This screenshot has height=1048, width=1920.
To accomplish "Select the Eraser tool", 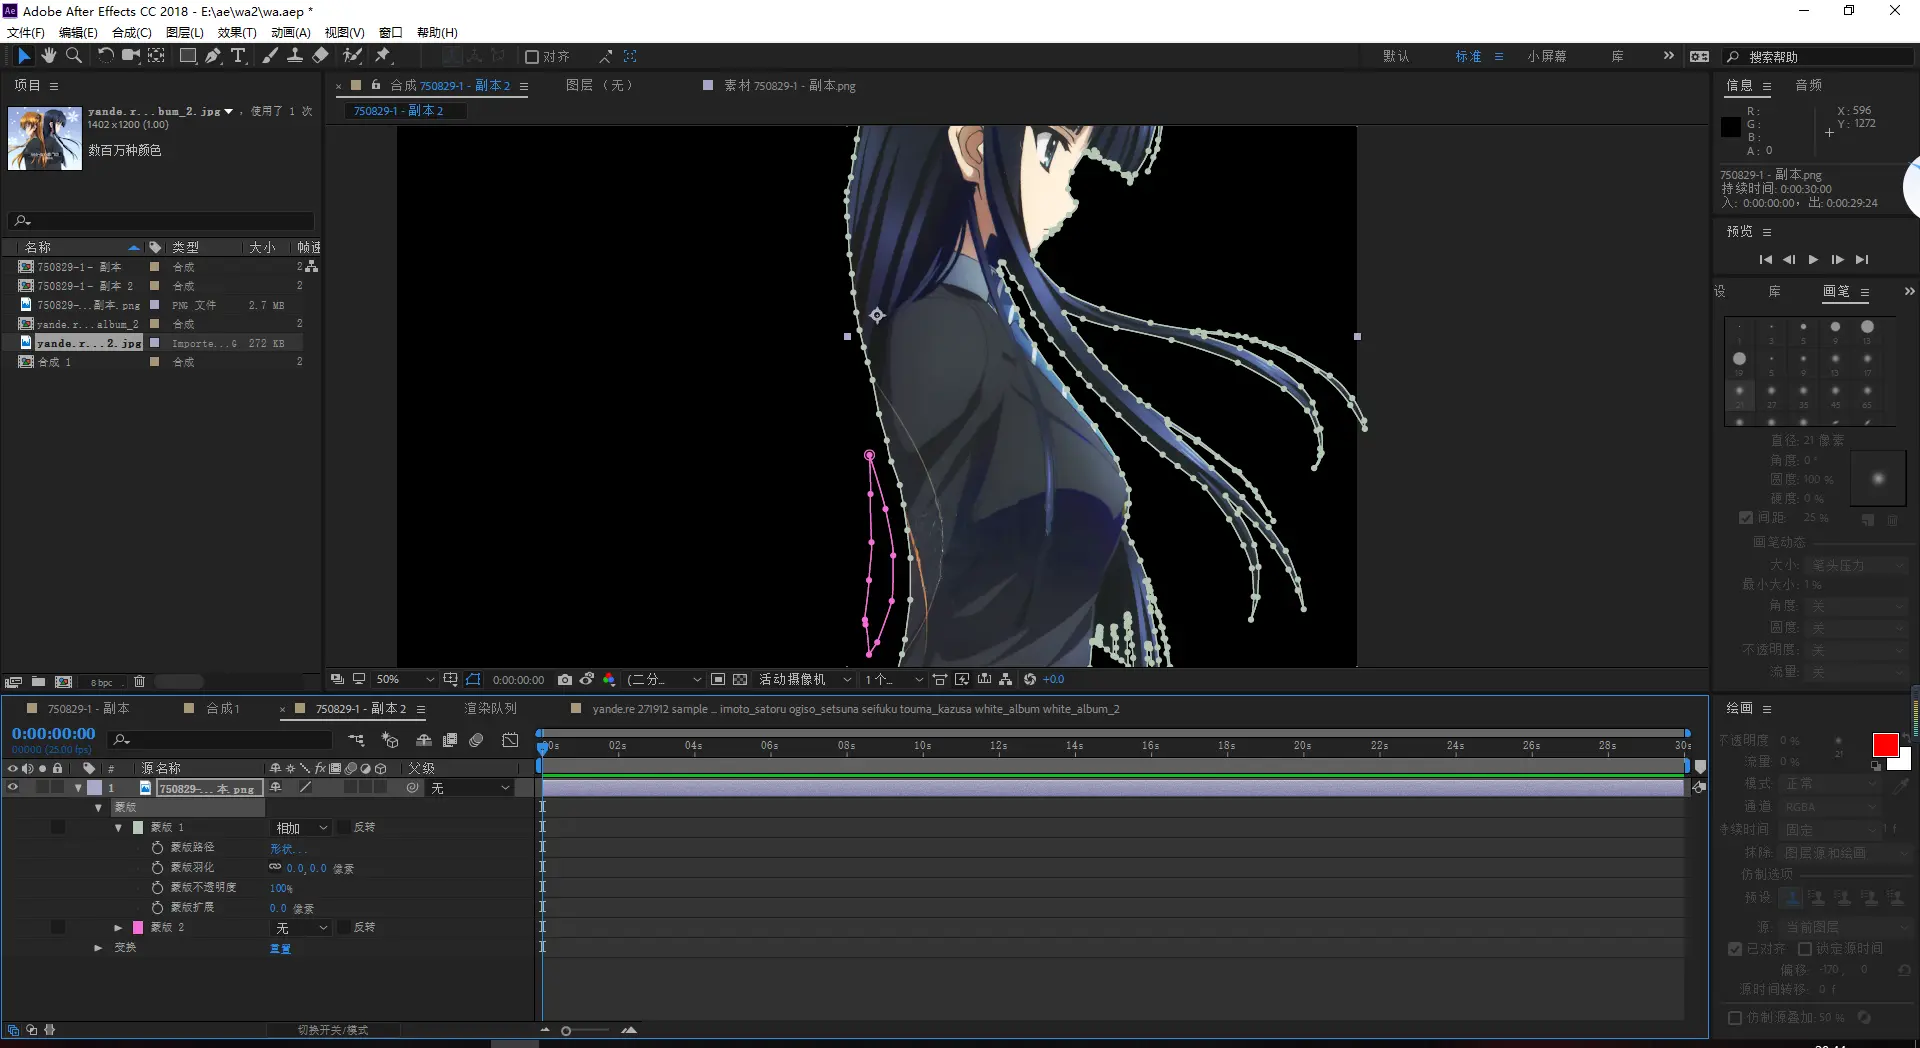I will (x=320, y=56).
